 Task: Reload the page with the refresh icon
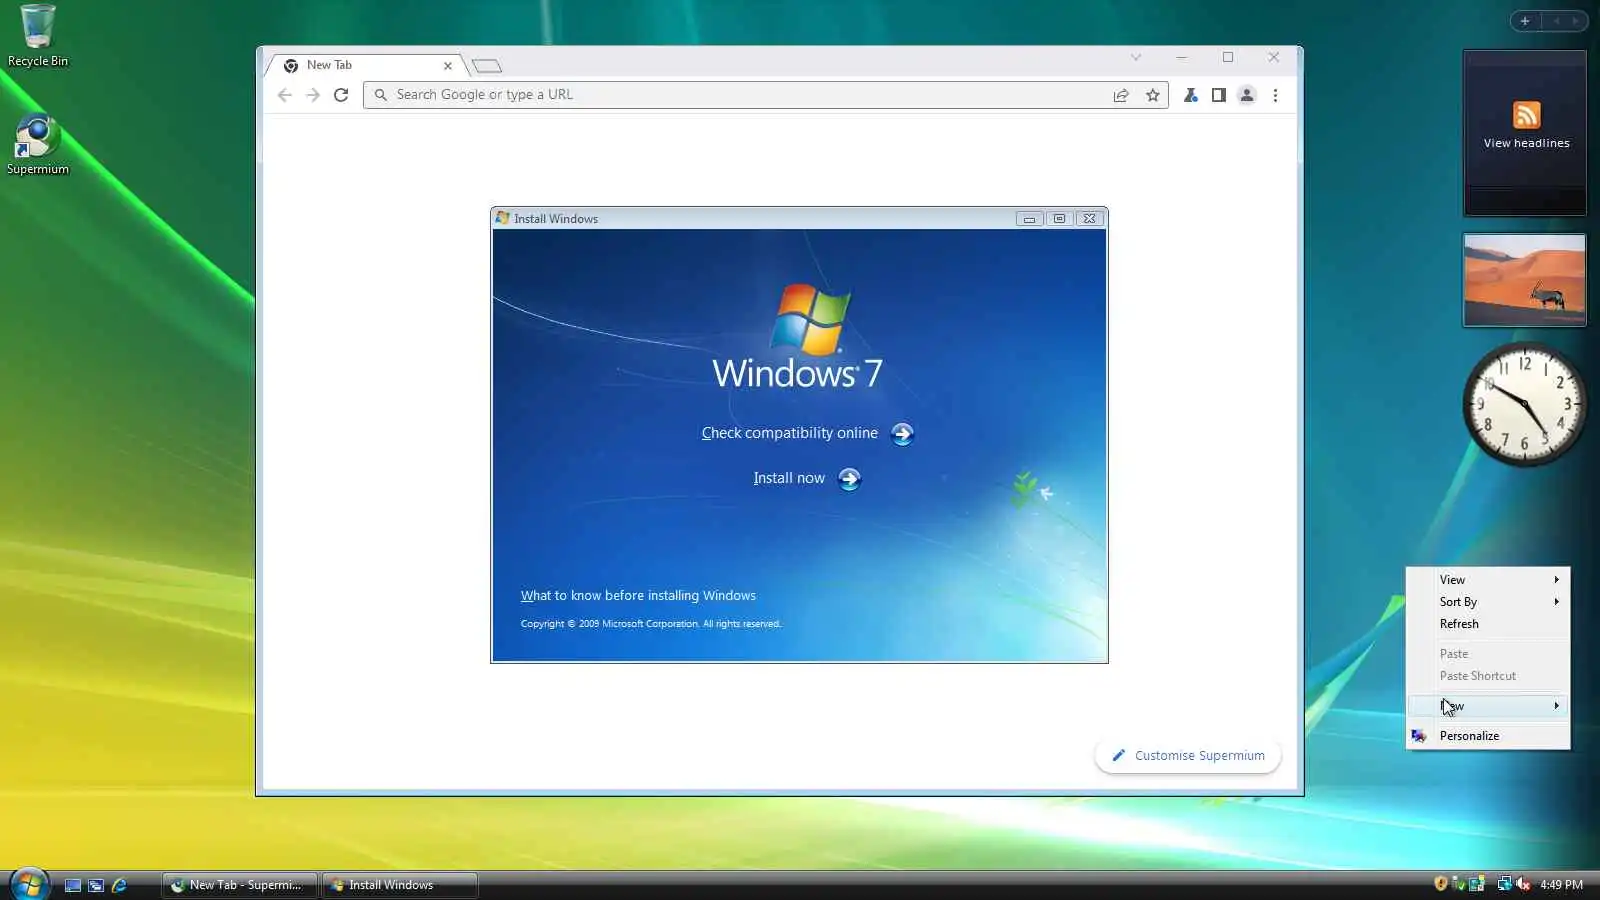click(x=341, y=95)
